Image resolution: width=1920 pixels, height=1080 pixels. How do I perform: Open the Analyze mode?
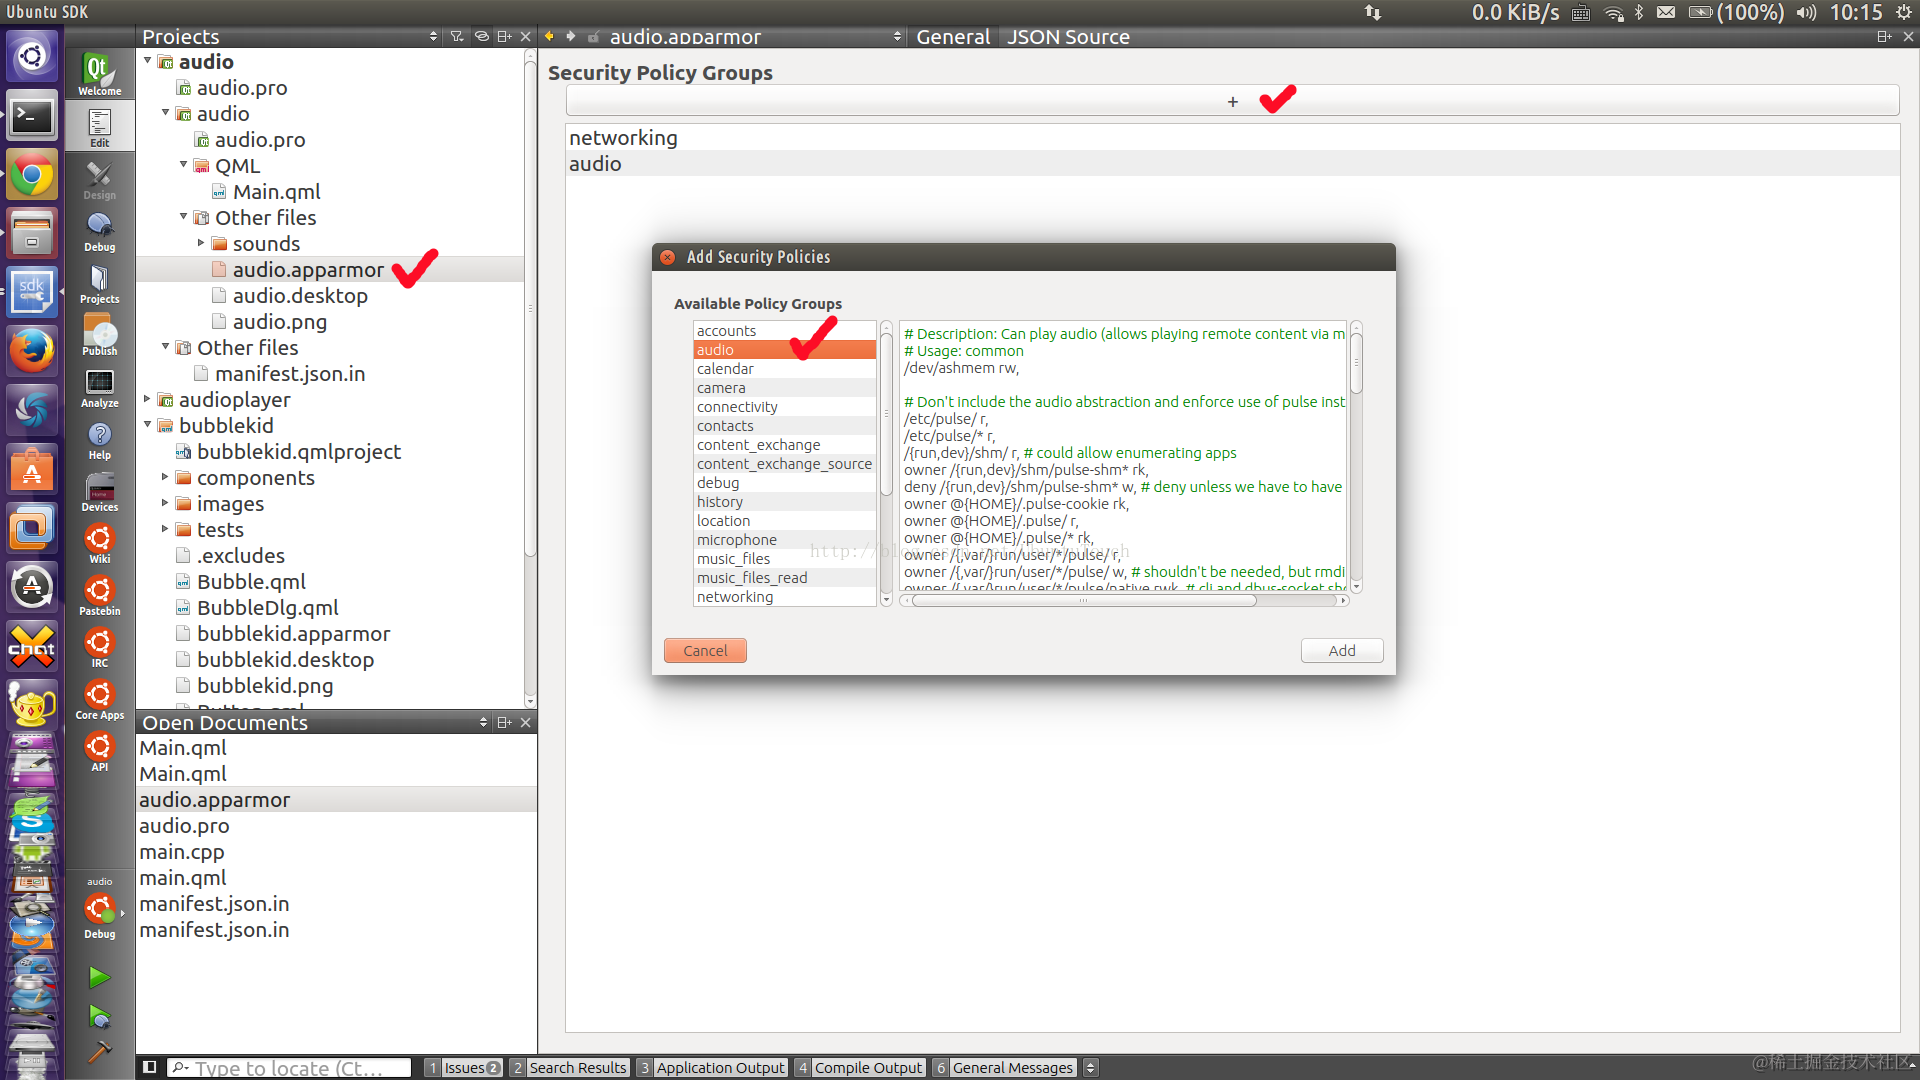point(99,387)
